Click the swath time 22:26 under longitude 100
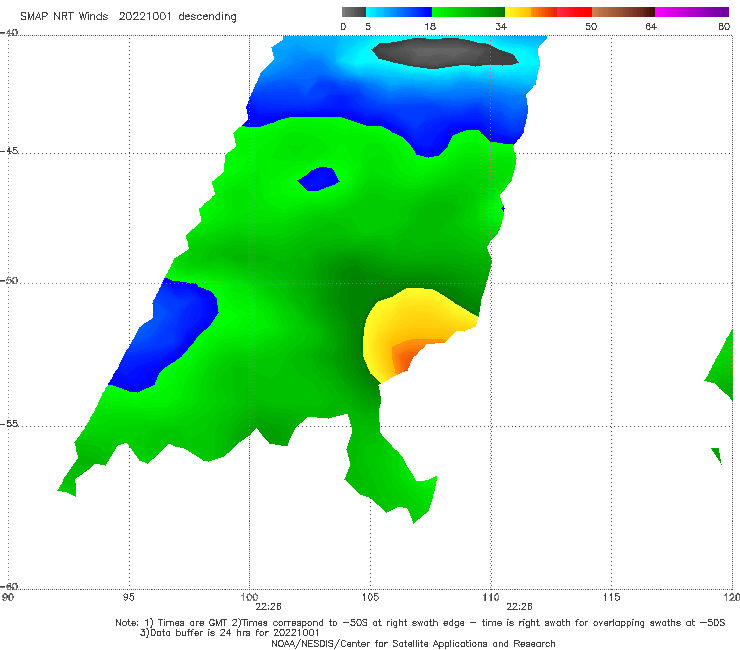Screen dimensions: 740x650 [x=269, y=607]
